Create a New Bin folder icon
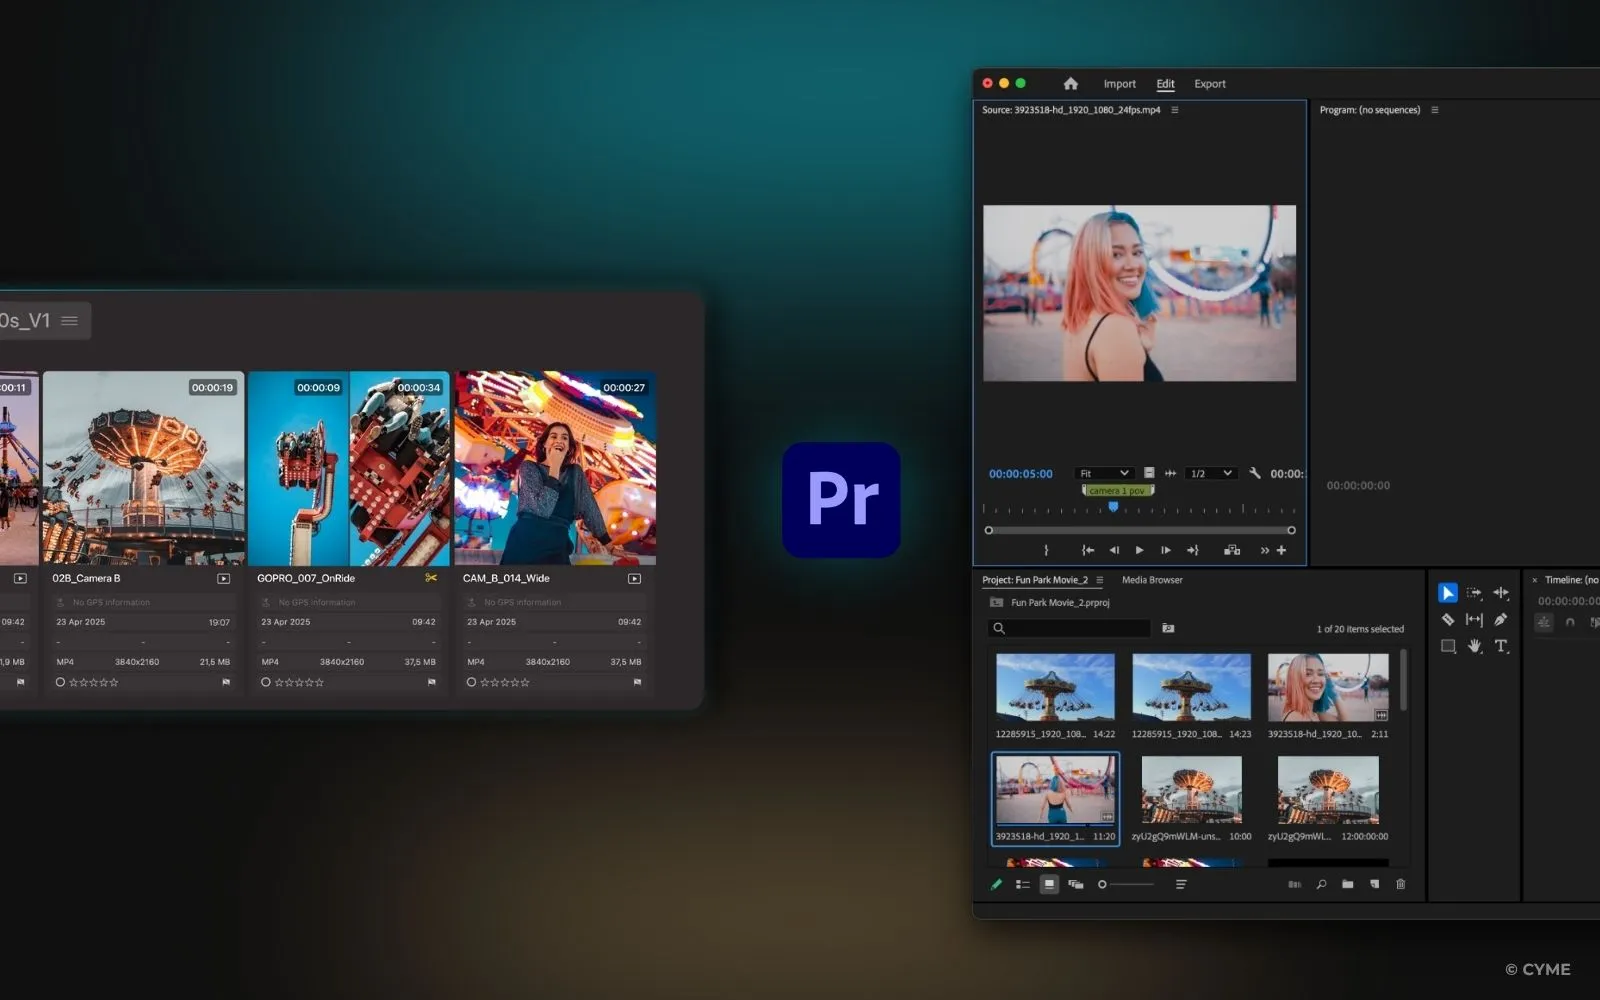The image size is (1600, 1000). pos(1347,884)
